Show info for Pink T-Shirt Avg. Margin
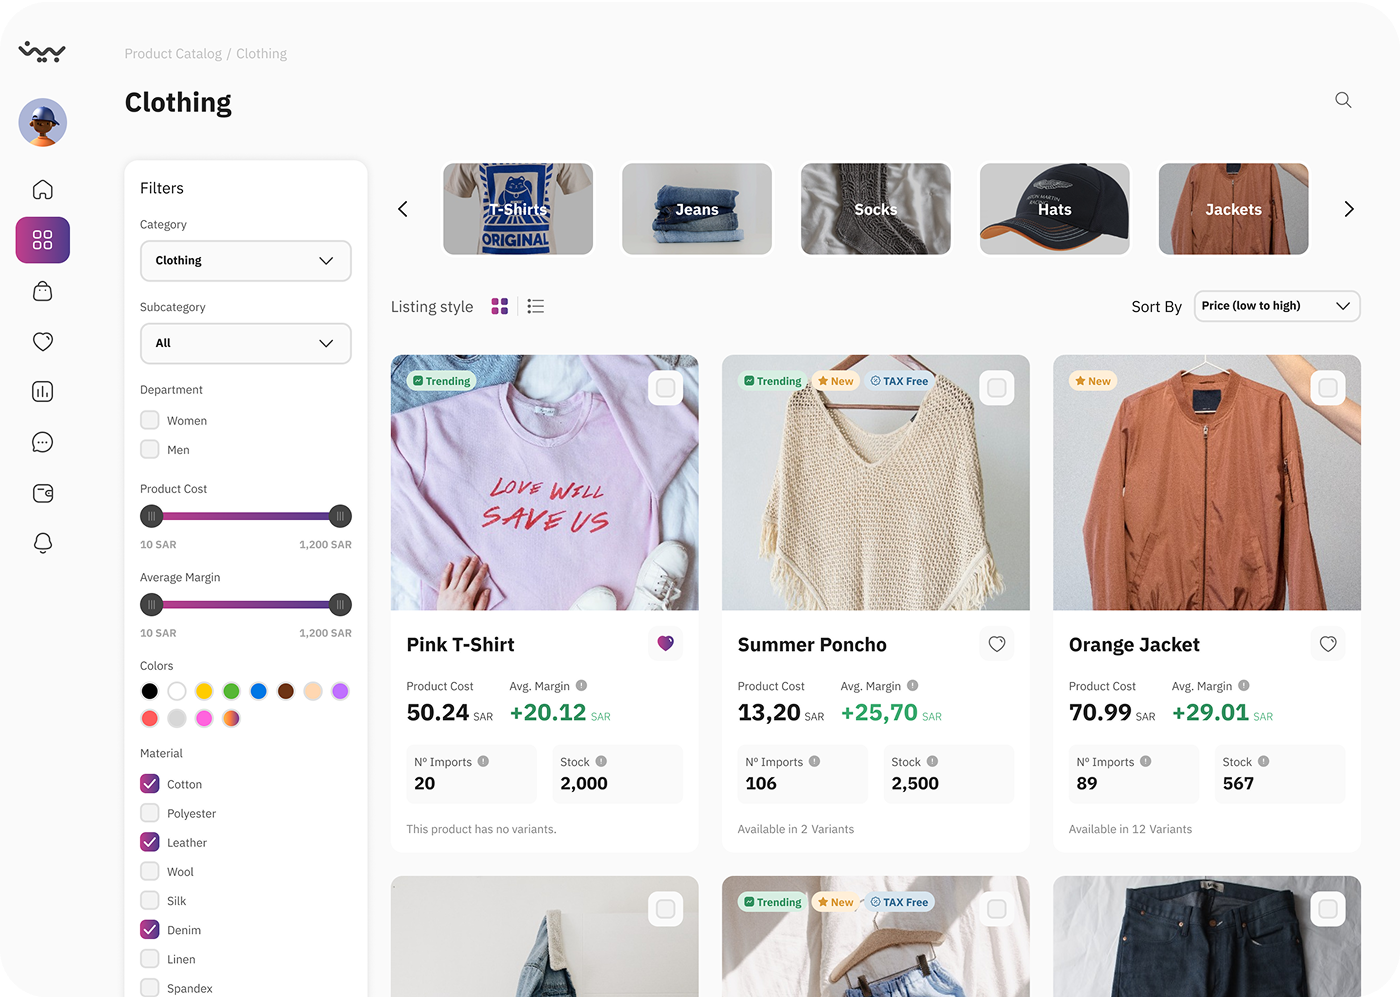1400x997 pixels. click(x=581, y=686)
